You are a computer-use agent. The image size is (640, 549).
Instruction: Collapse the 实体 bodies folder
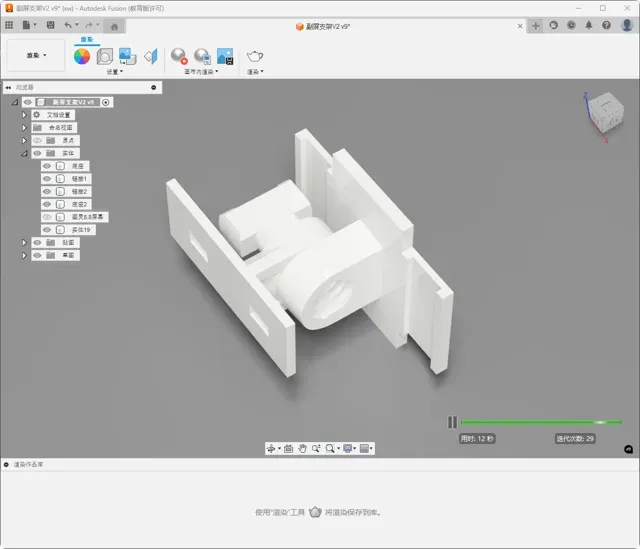[x=24, y=153]
